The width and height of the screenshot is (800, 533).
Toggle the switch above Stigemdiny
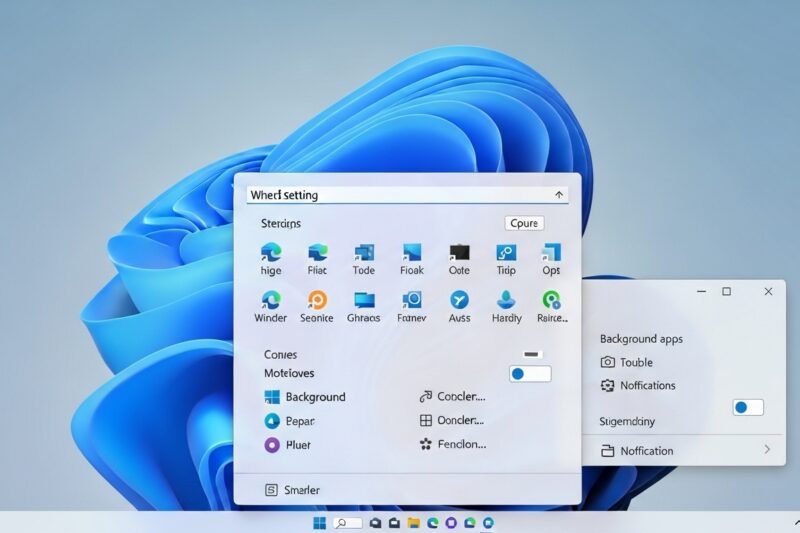(x=748, y=407)
